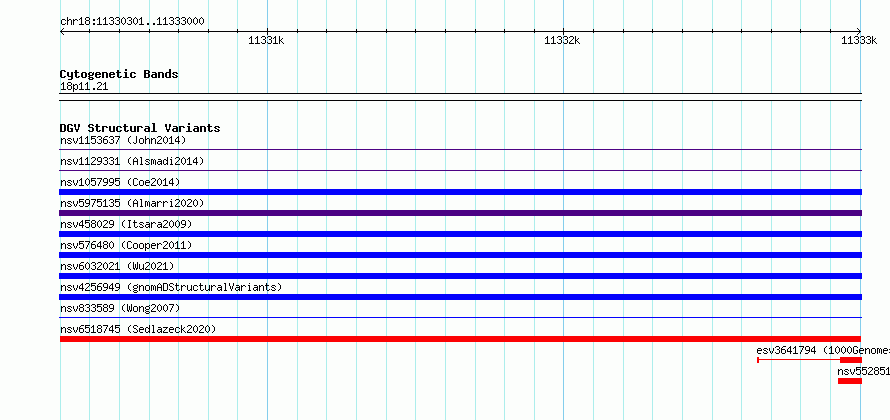Select the DGV Structural Variants track title

coord(140,128)
